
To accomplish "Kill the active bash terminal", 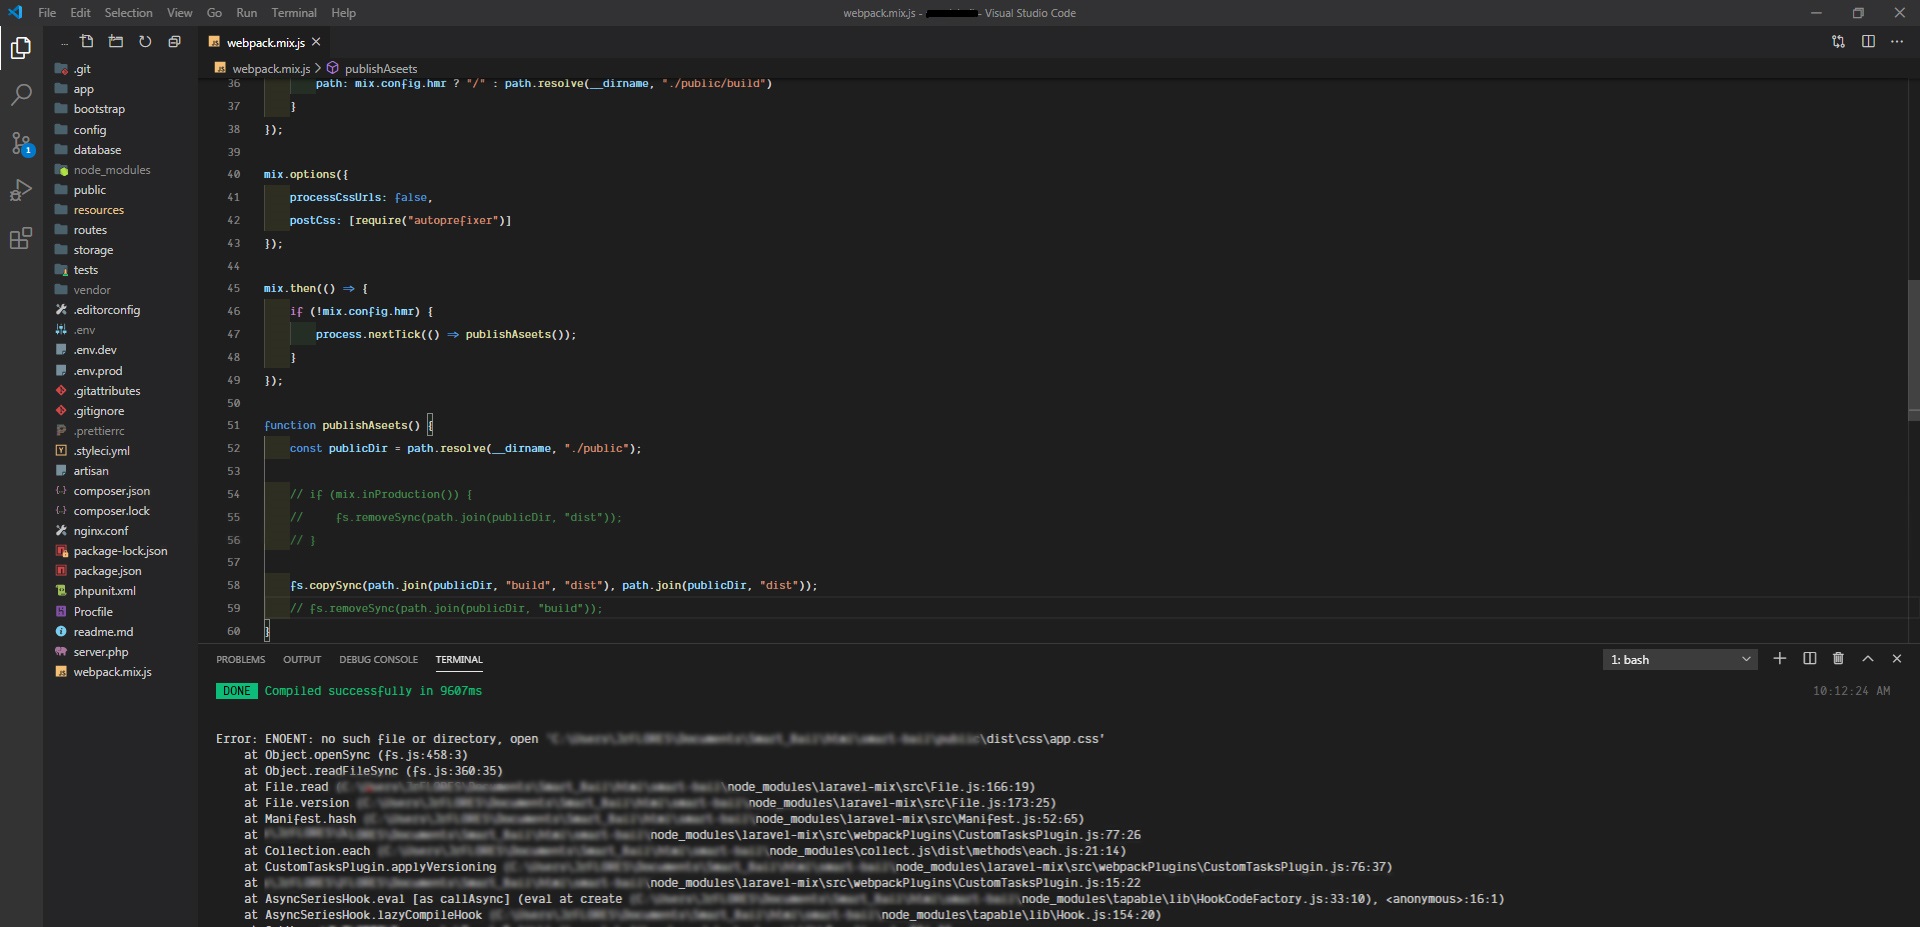I will [1838, 659].
